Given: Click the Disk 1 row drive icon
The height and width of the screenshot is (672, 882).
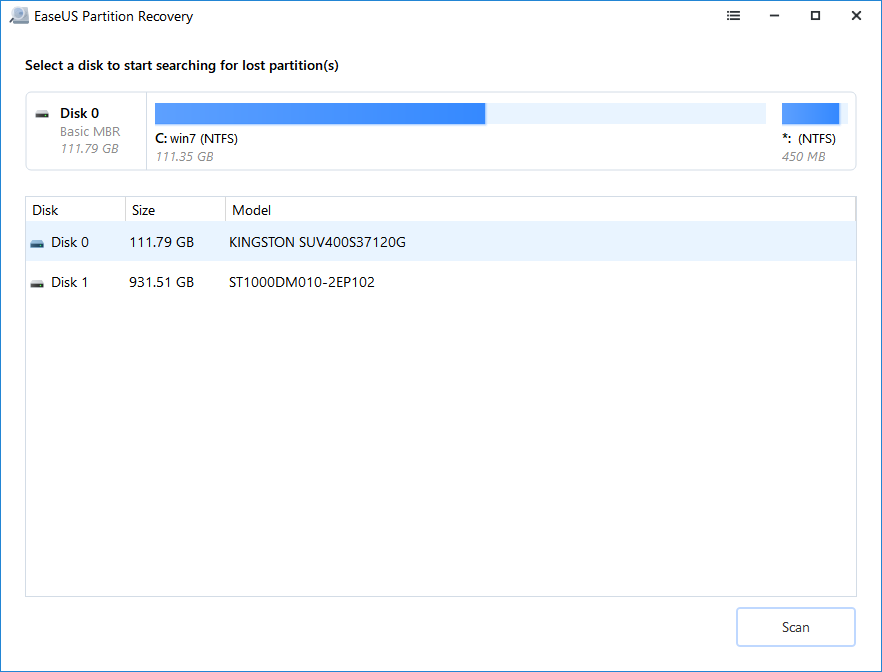Looking at the screenshot, I should (38, 283).
